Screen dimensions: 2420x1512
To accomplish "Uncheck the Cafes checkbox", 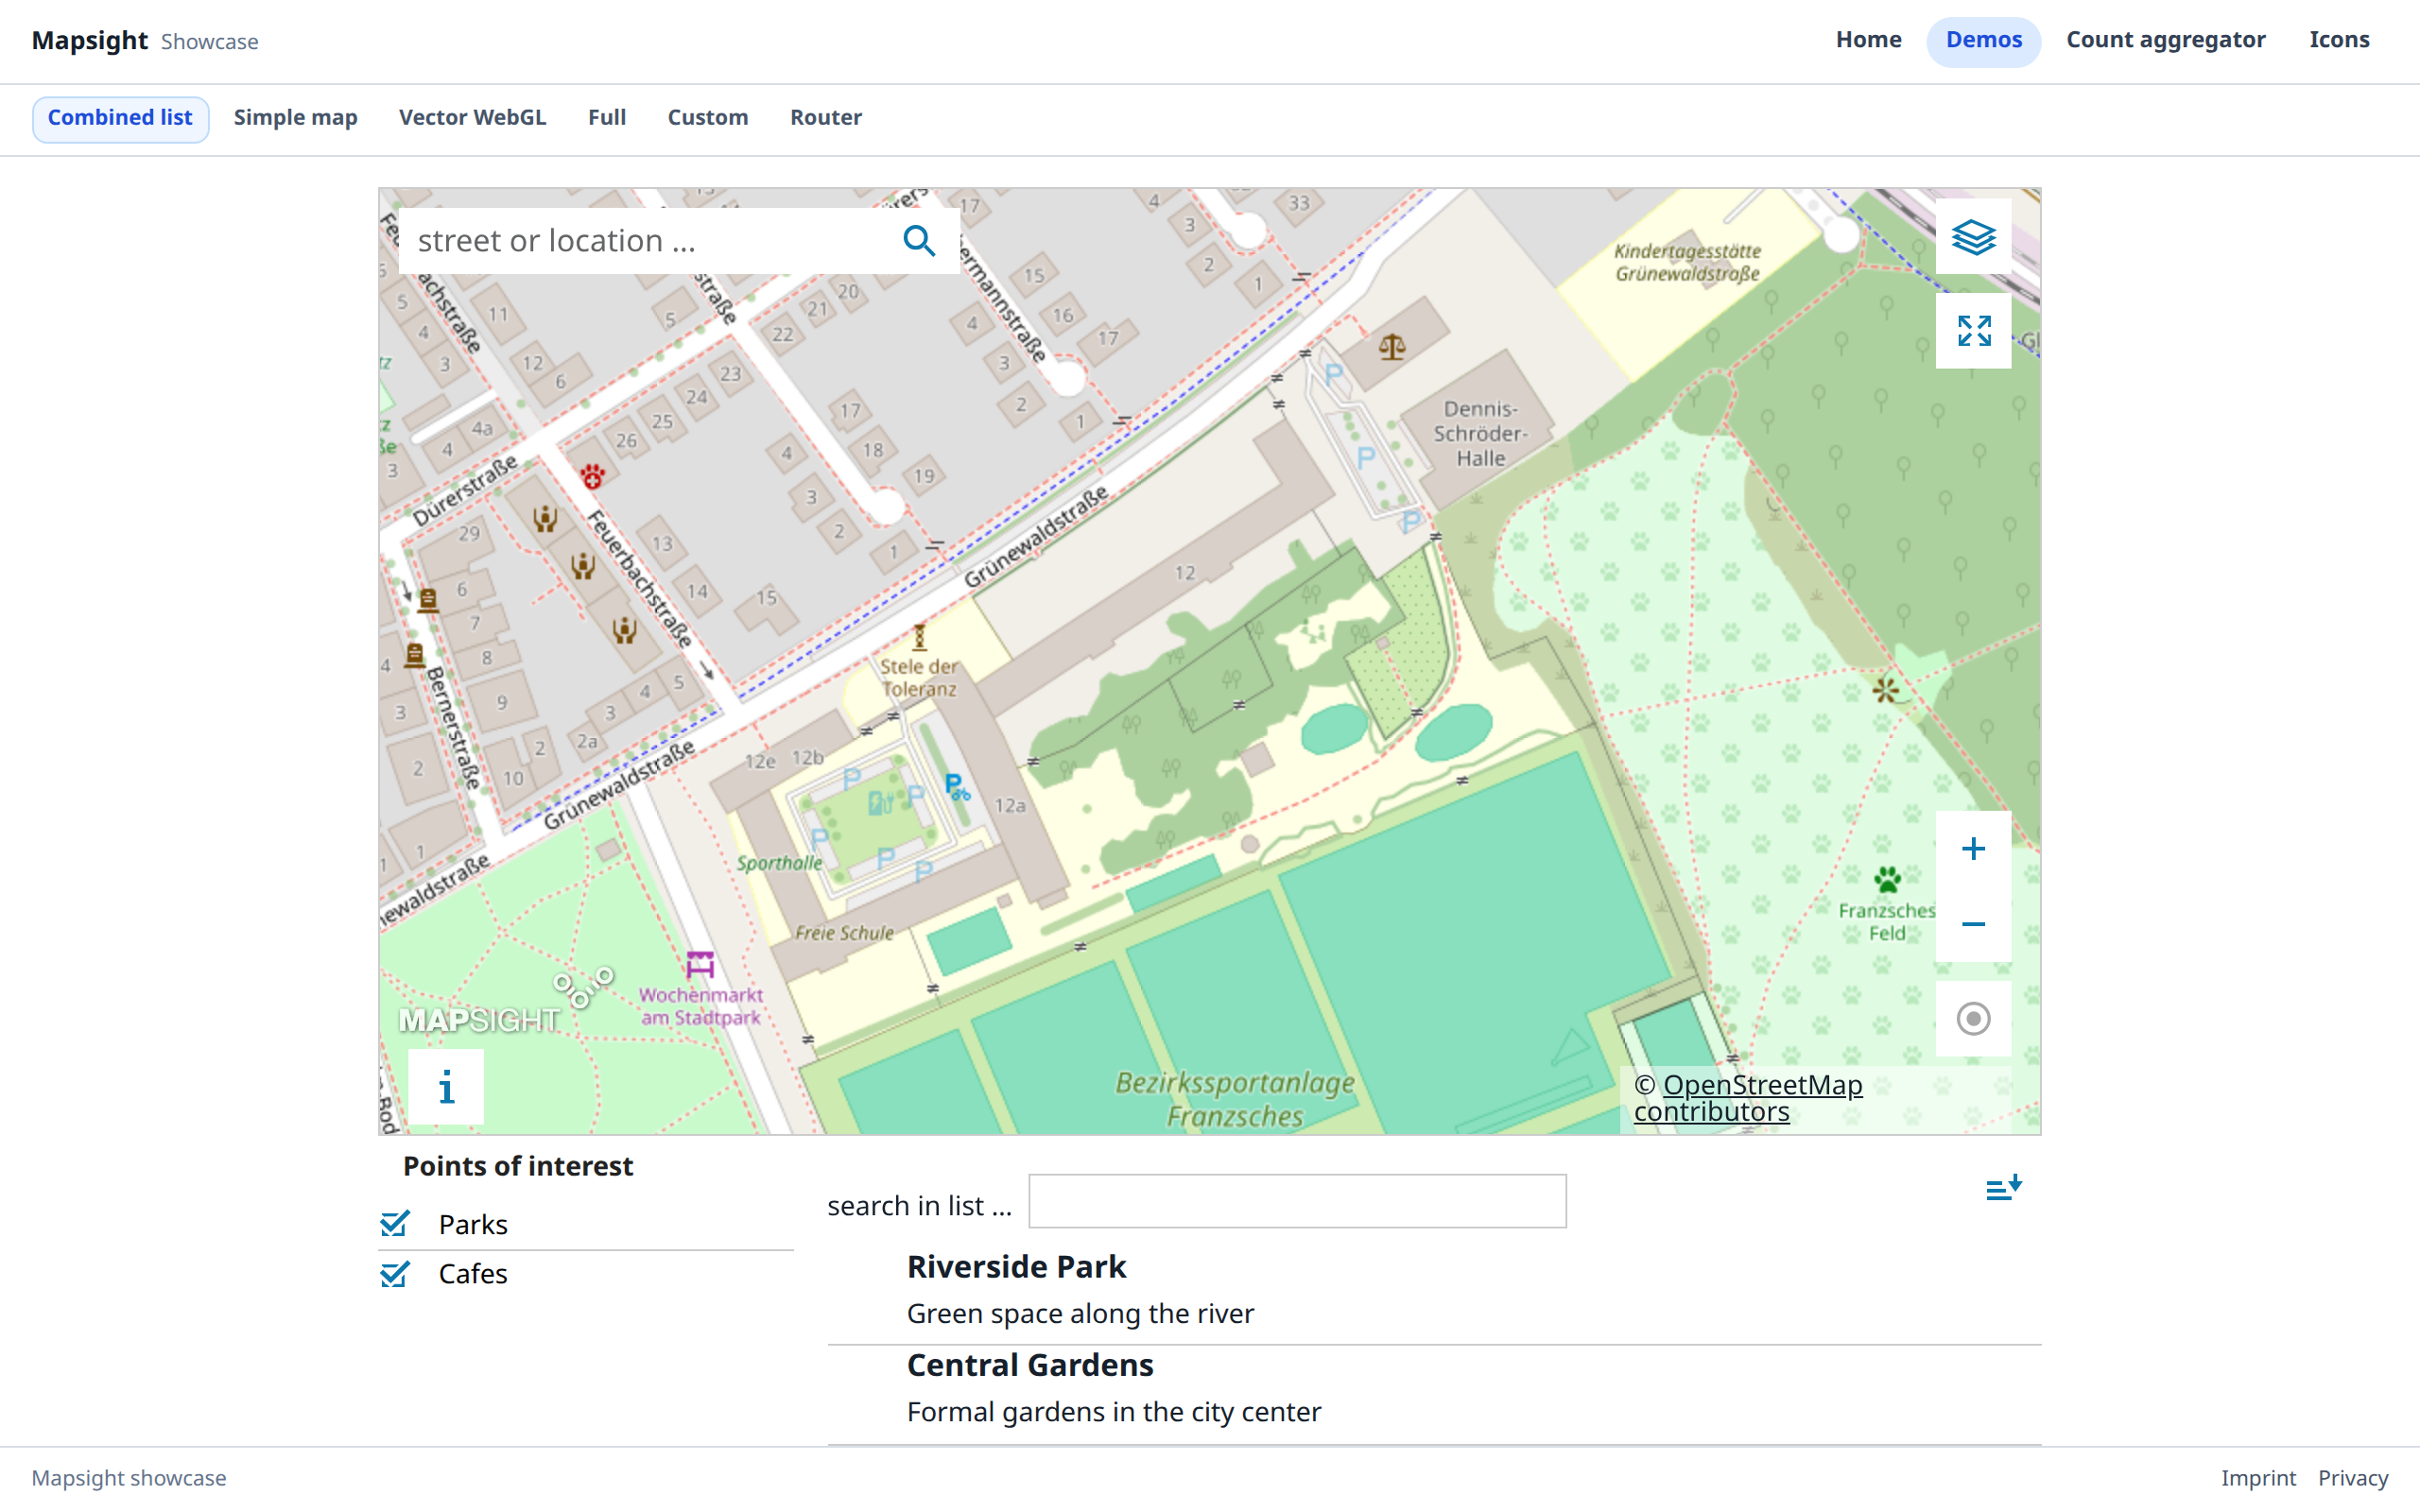I will tap(395, 1274).
